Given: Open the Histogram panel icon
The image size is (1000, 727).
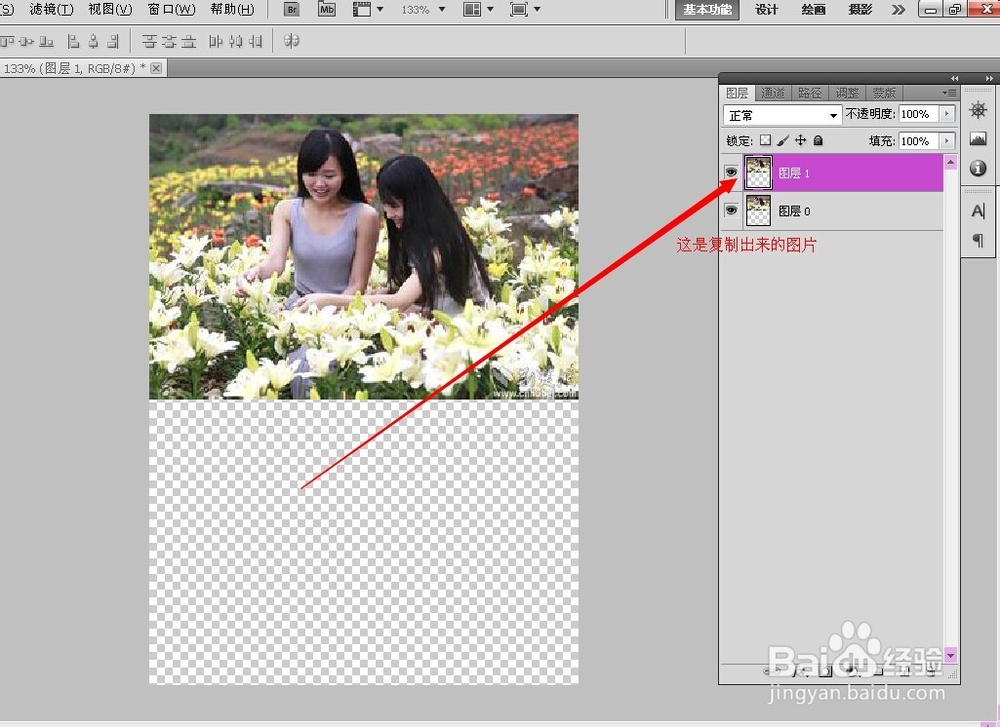Looking at the screenshot, I should coord(978,138).
